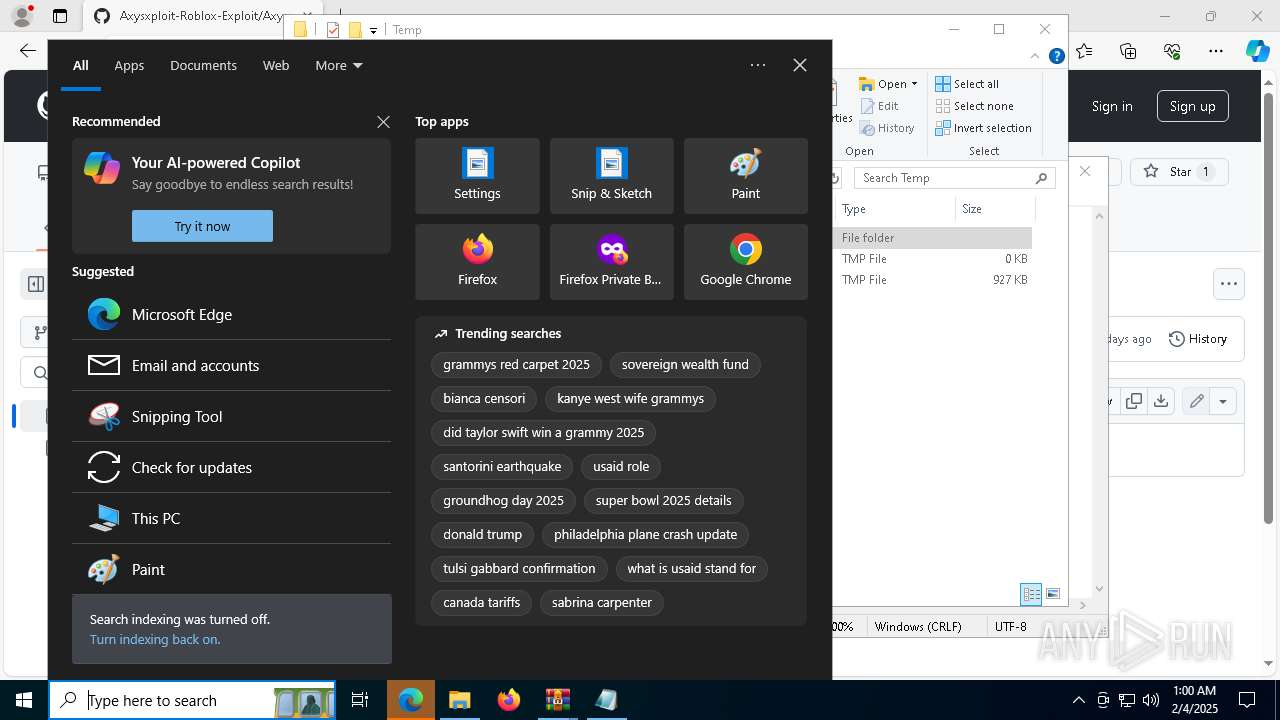The height and width of the screenshot is (720, 1280).
Task: Search trending groundhog day 2025
Action: (x=503, y=500)
